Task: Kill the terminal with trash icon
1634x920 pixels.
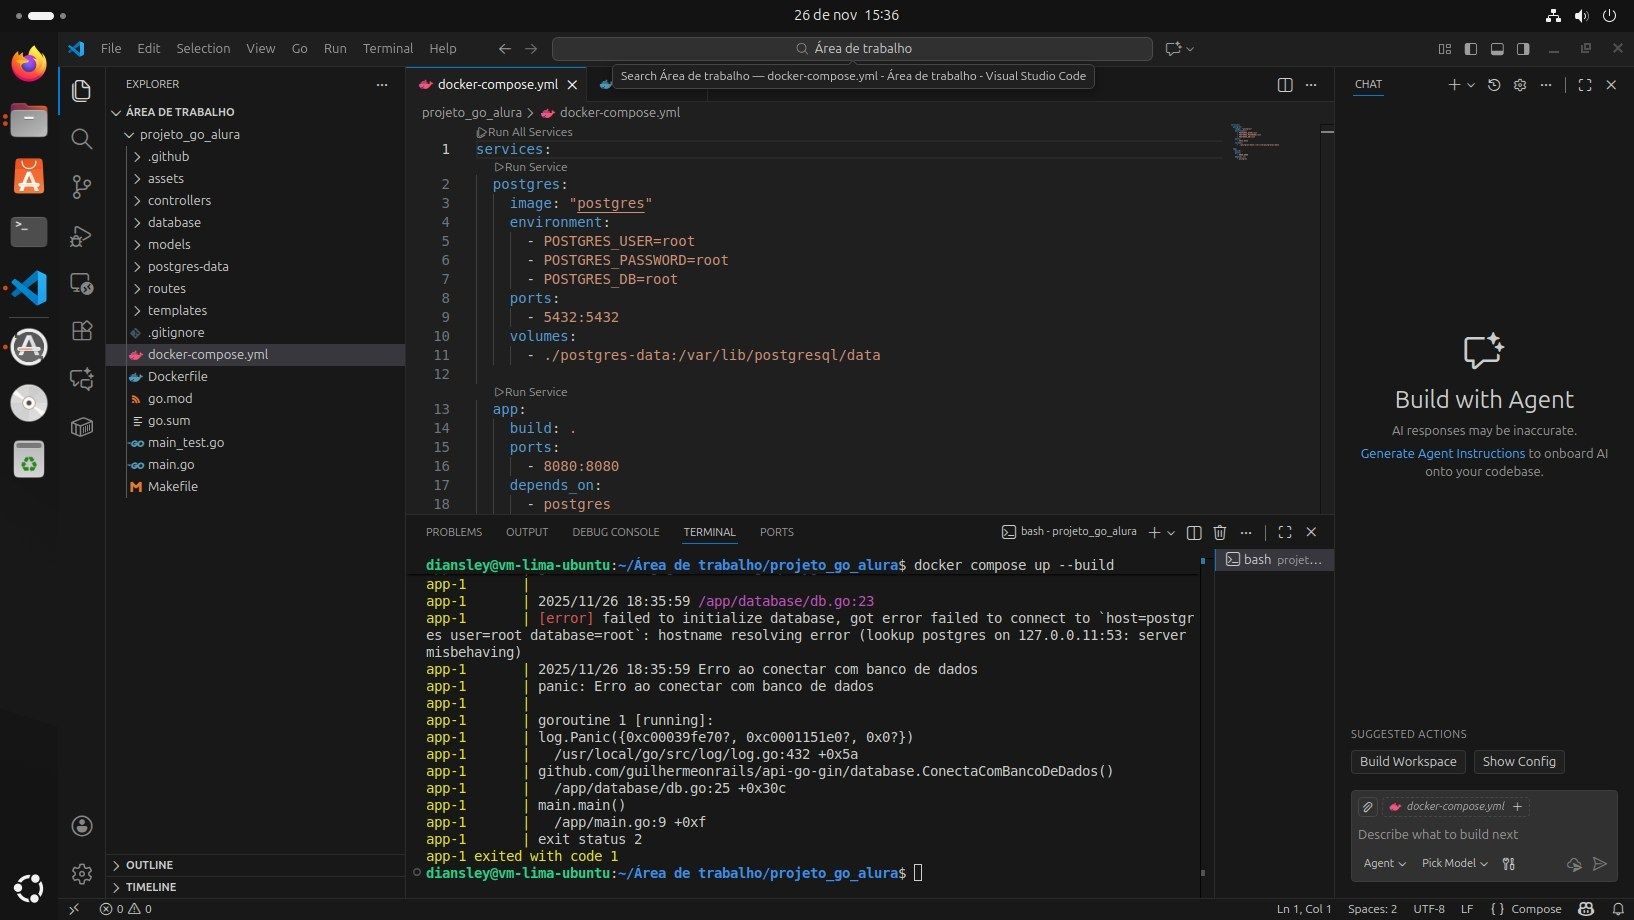Action: coord(1220,532)
